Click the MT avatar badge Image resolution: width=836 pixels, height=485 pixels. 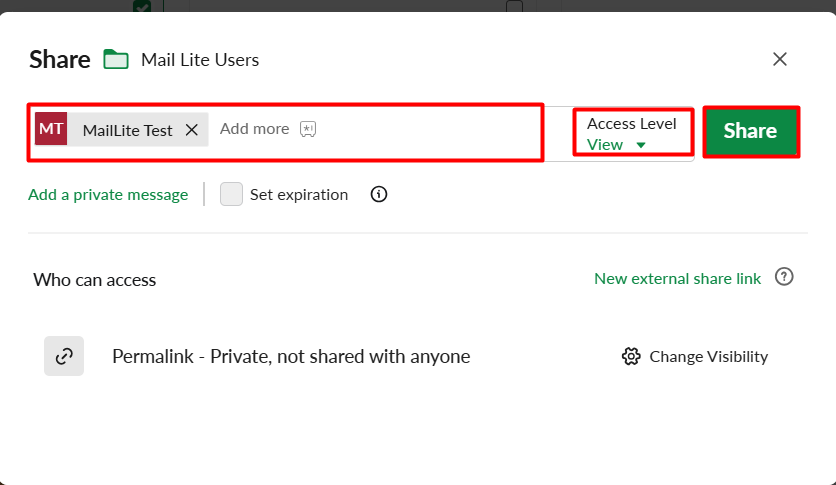(51, 128)
